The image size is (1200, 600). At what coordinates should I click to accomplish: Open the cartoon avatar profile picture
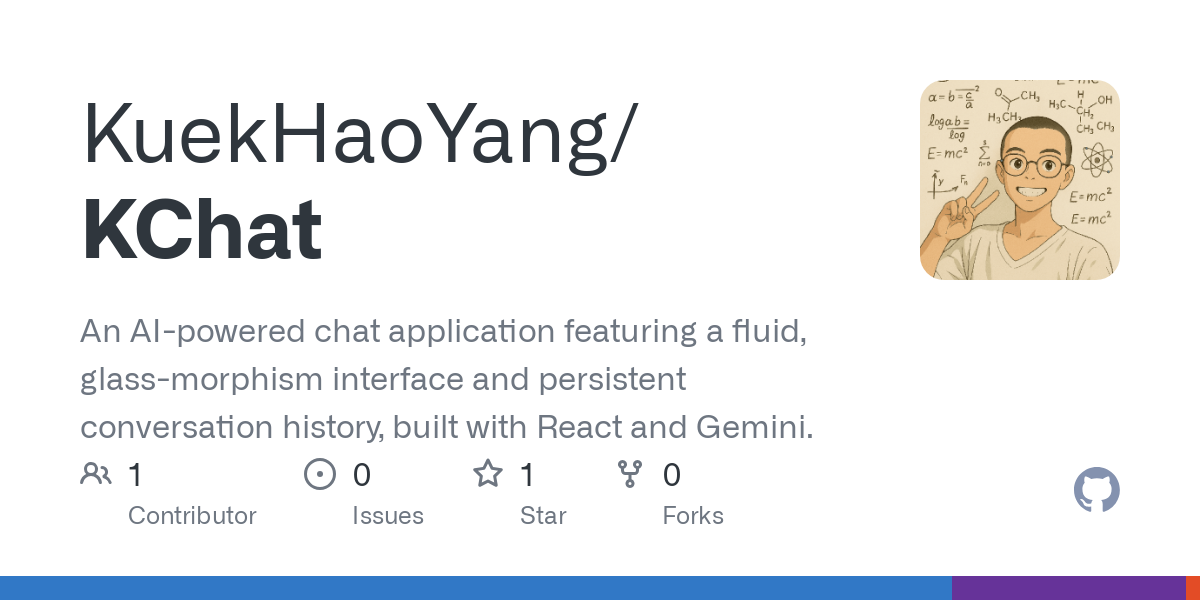point(1020,180)
